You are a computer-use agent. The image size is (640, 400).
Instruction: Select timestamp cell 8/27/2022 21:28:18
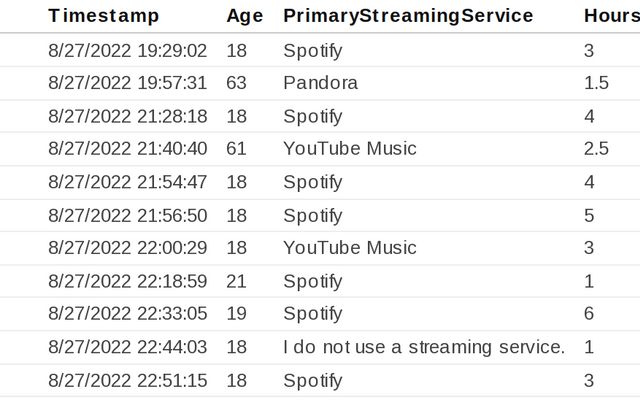pyautogui.click(x=127, y=116)
